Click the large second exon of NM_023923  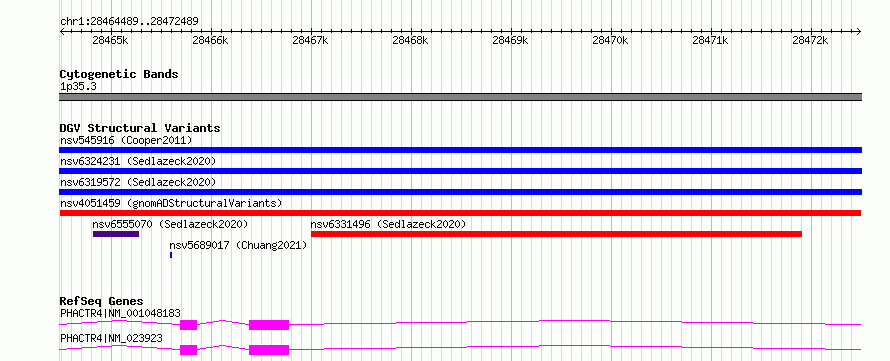269,350
